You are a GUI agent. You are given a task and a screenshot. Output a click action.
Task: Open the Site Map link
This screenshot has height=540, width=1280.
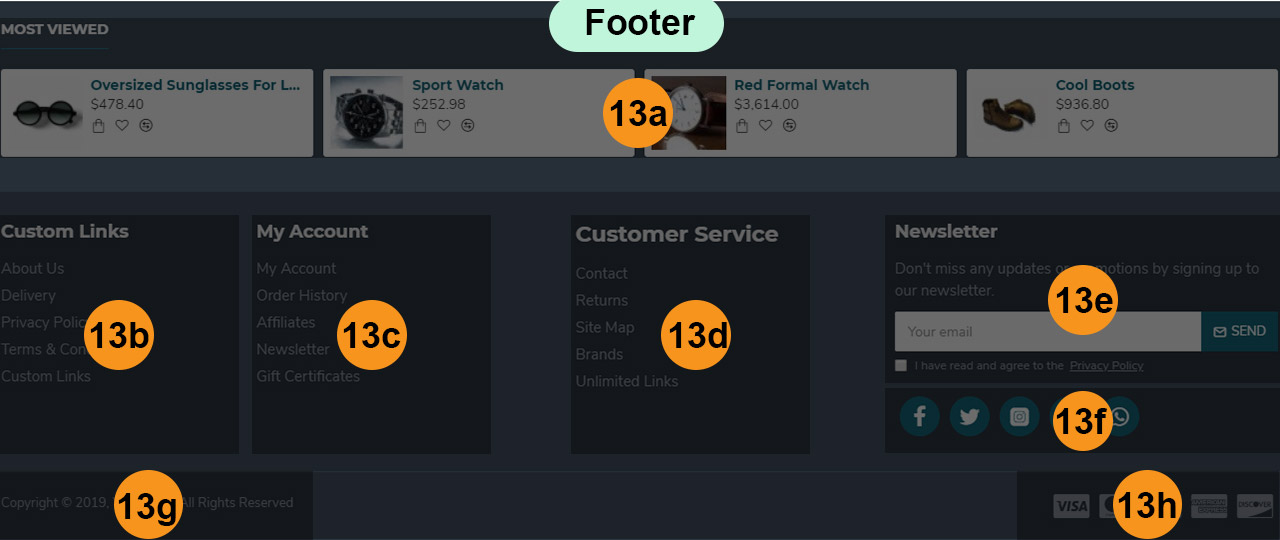[605, 327]
